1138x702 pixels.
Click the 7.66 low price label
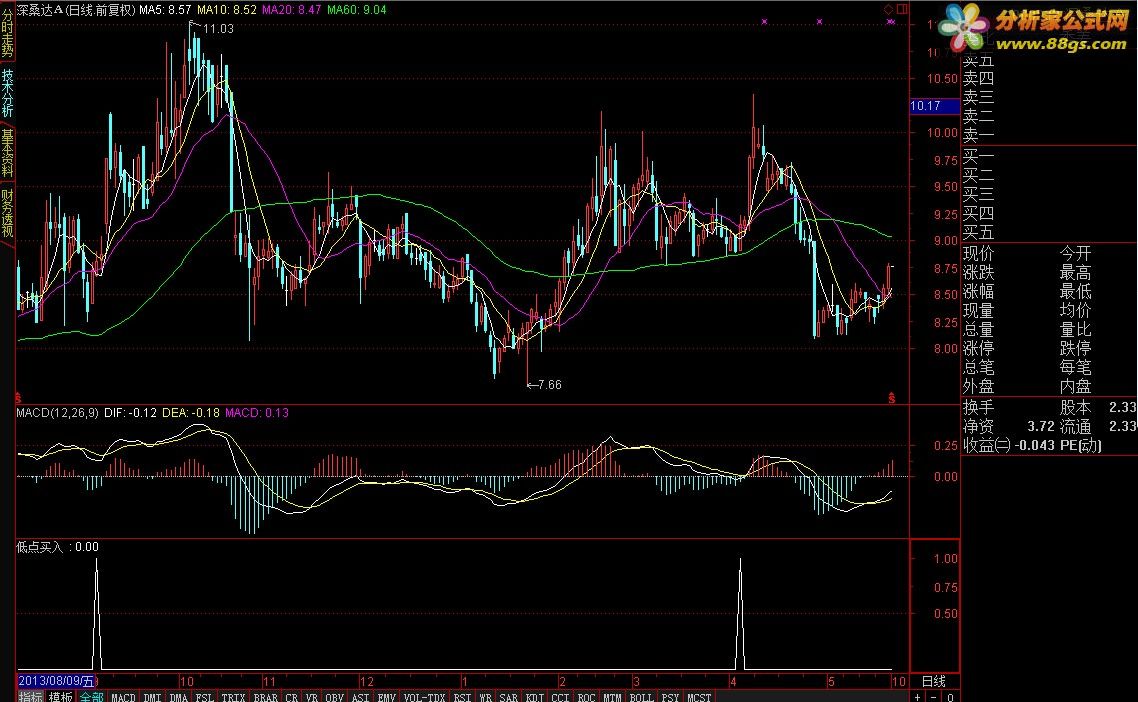coord(550,385)
